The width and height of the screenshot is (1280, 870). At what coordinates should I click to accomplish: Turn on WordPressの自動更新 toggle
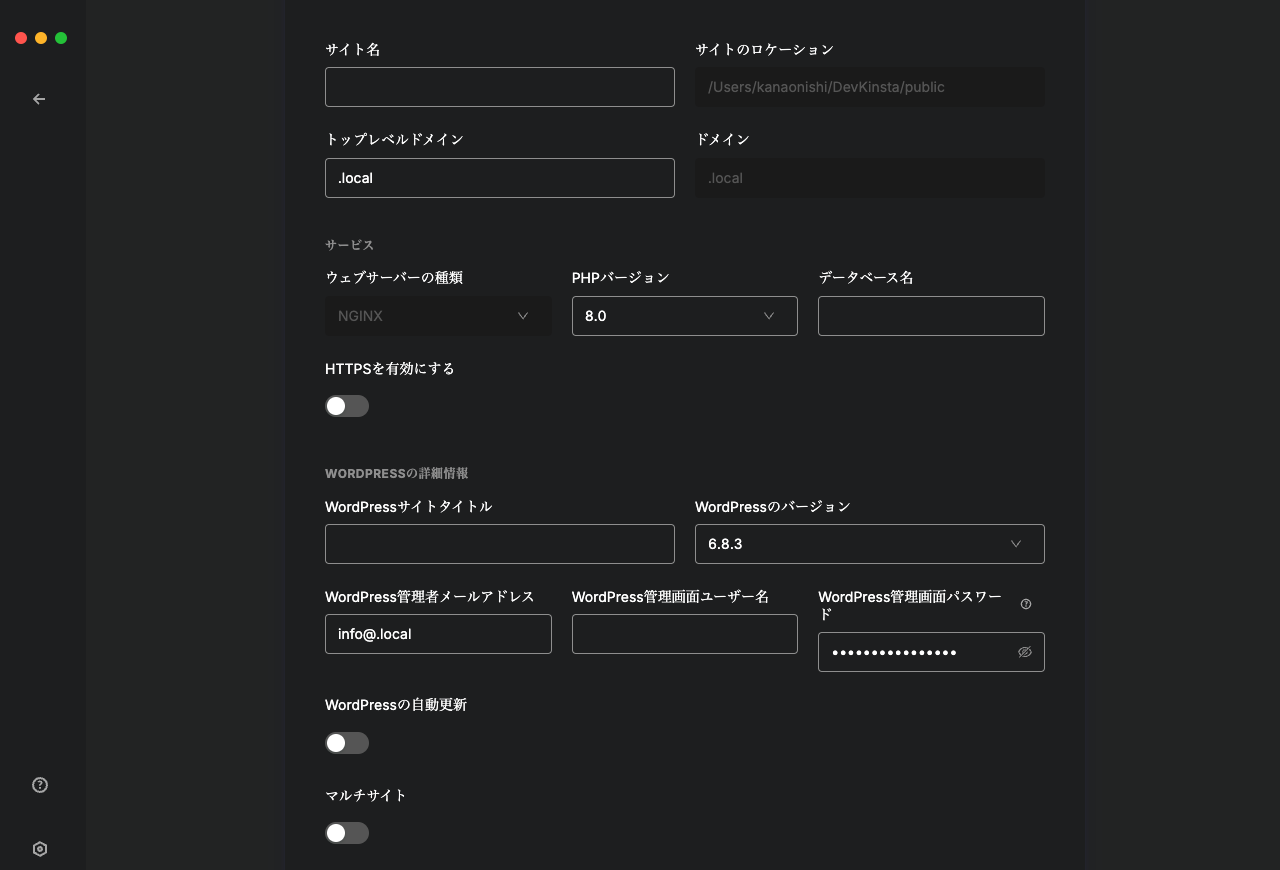[347, 743]
